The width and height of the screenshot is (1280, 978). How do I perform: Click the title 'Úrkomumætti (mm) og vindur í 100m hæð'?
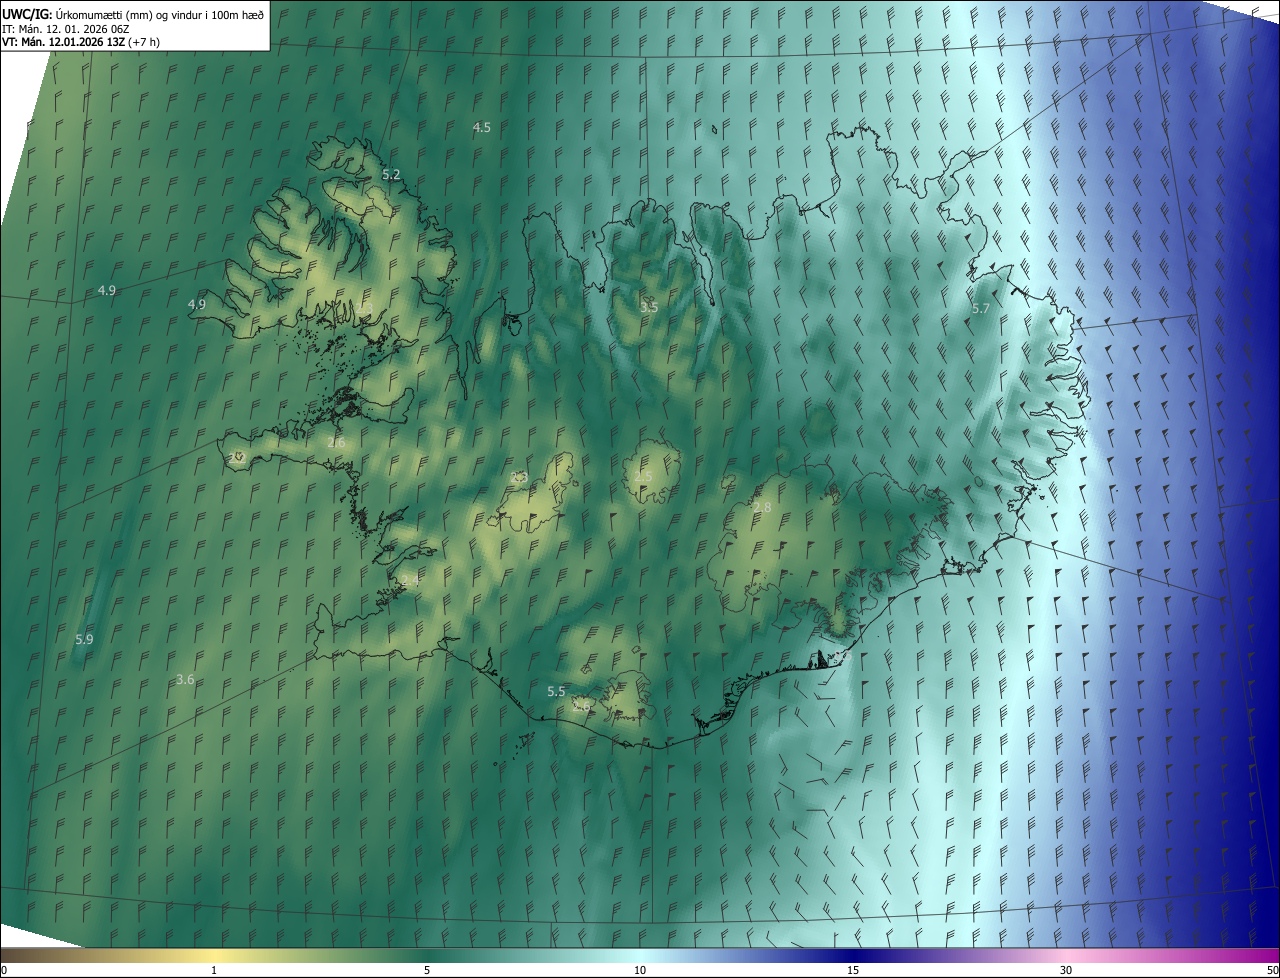(159, 14)
